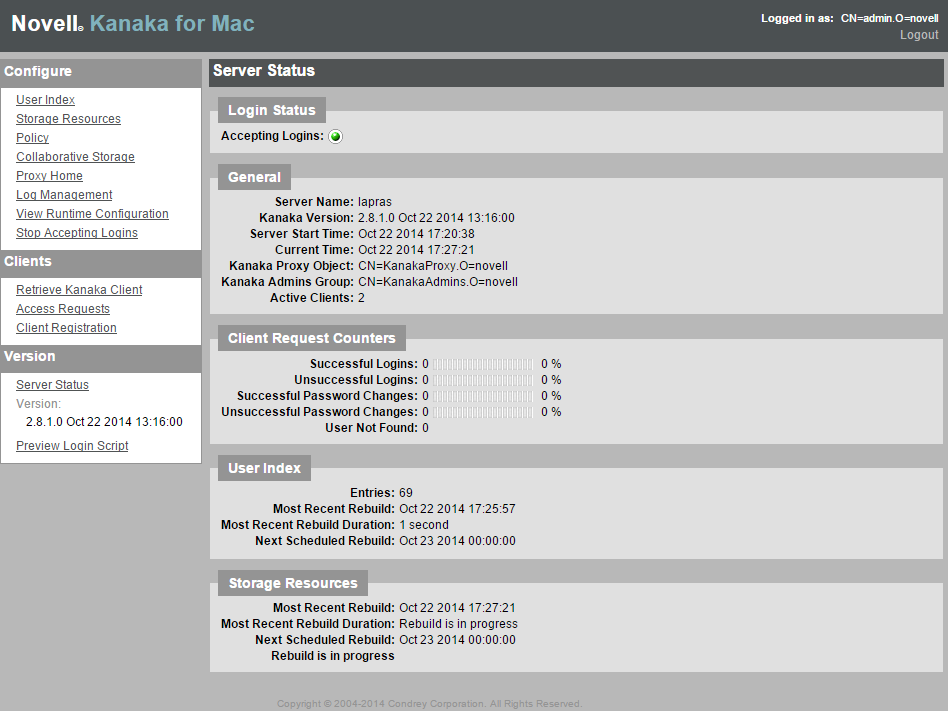Select 'CN=KanakaAdmins.O=novell' text

click(438, 282)
